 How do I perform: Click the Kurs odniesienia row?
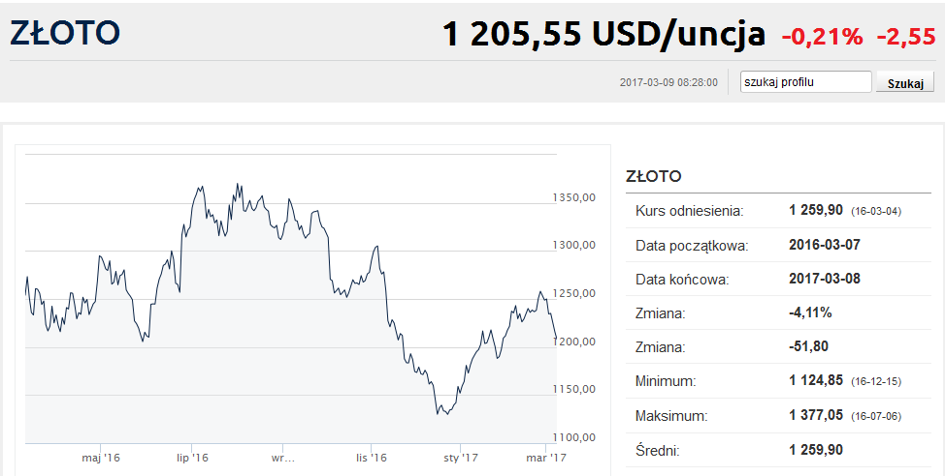point(778,211)
